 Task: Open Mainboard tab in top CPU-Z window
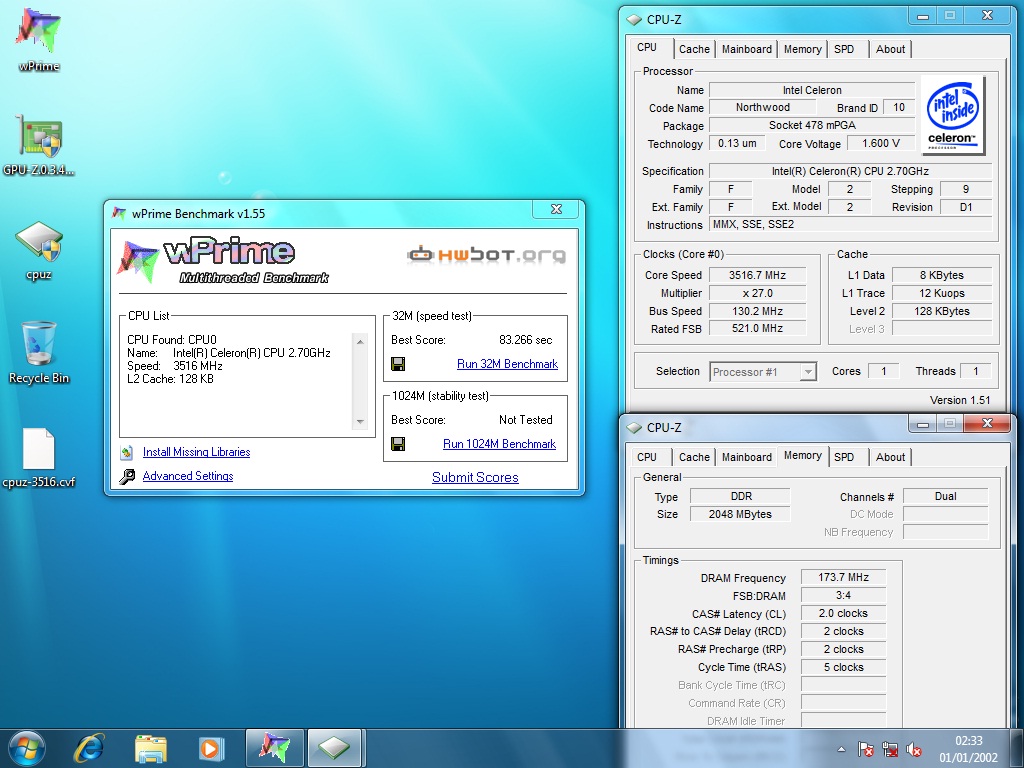click(x=746, y=49)
